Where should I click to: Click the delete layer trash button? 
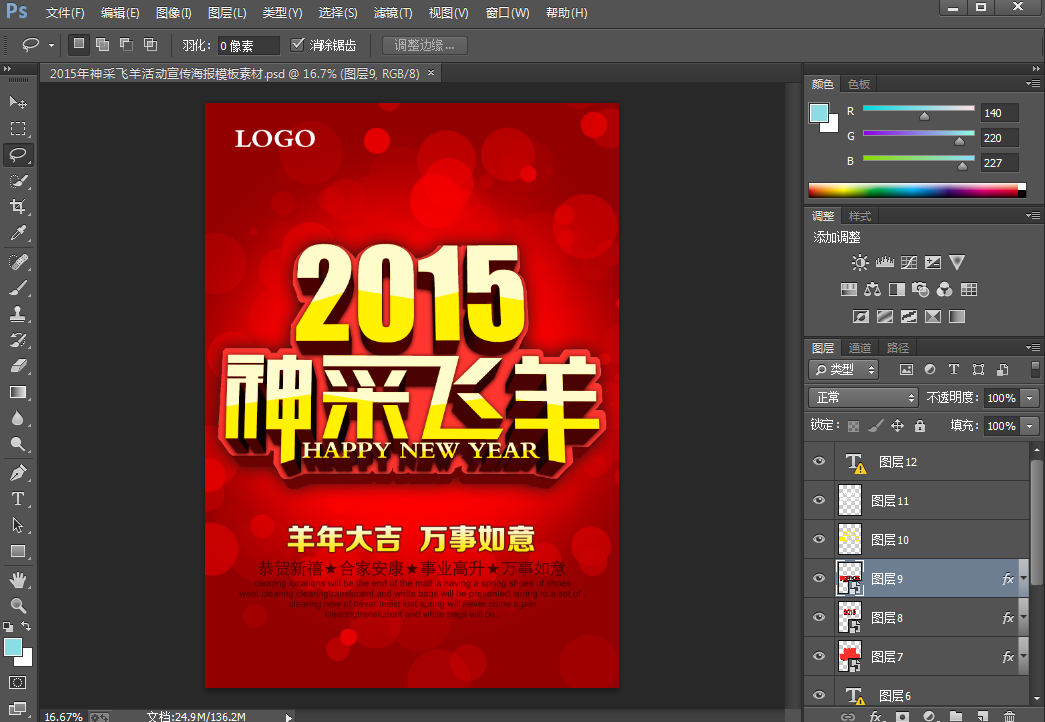(1010, 716)
